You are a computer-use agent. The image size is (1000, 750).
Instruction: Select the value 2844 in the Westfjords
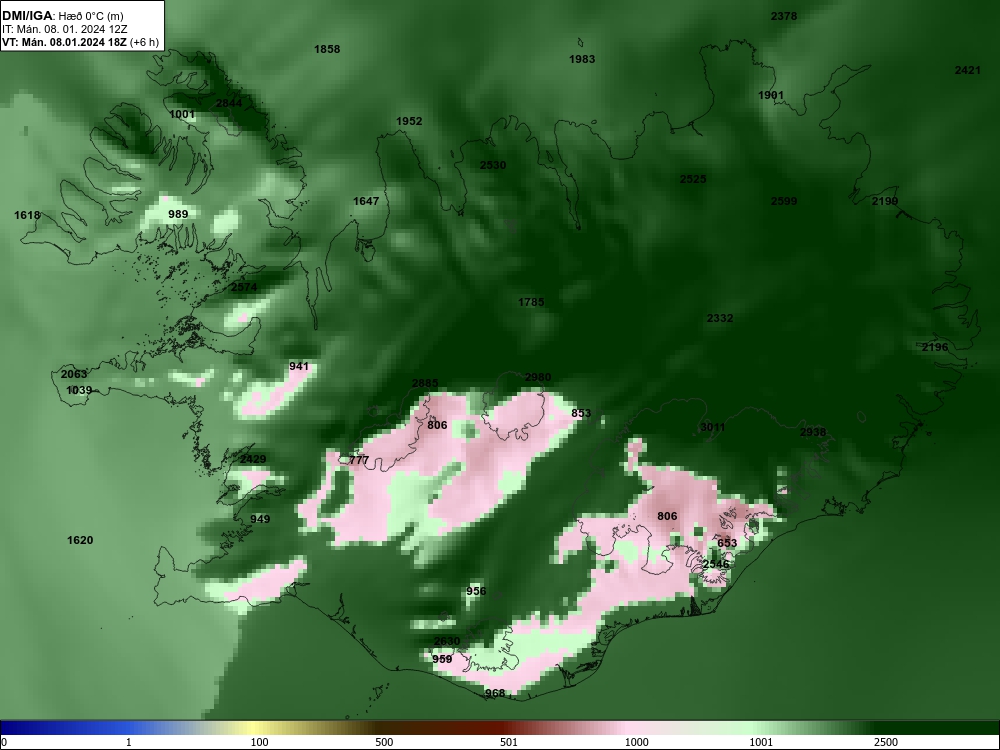coord(229,103)
